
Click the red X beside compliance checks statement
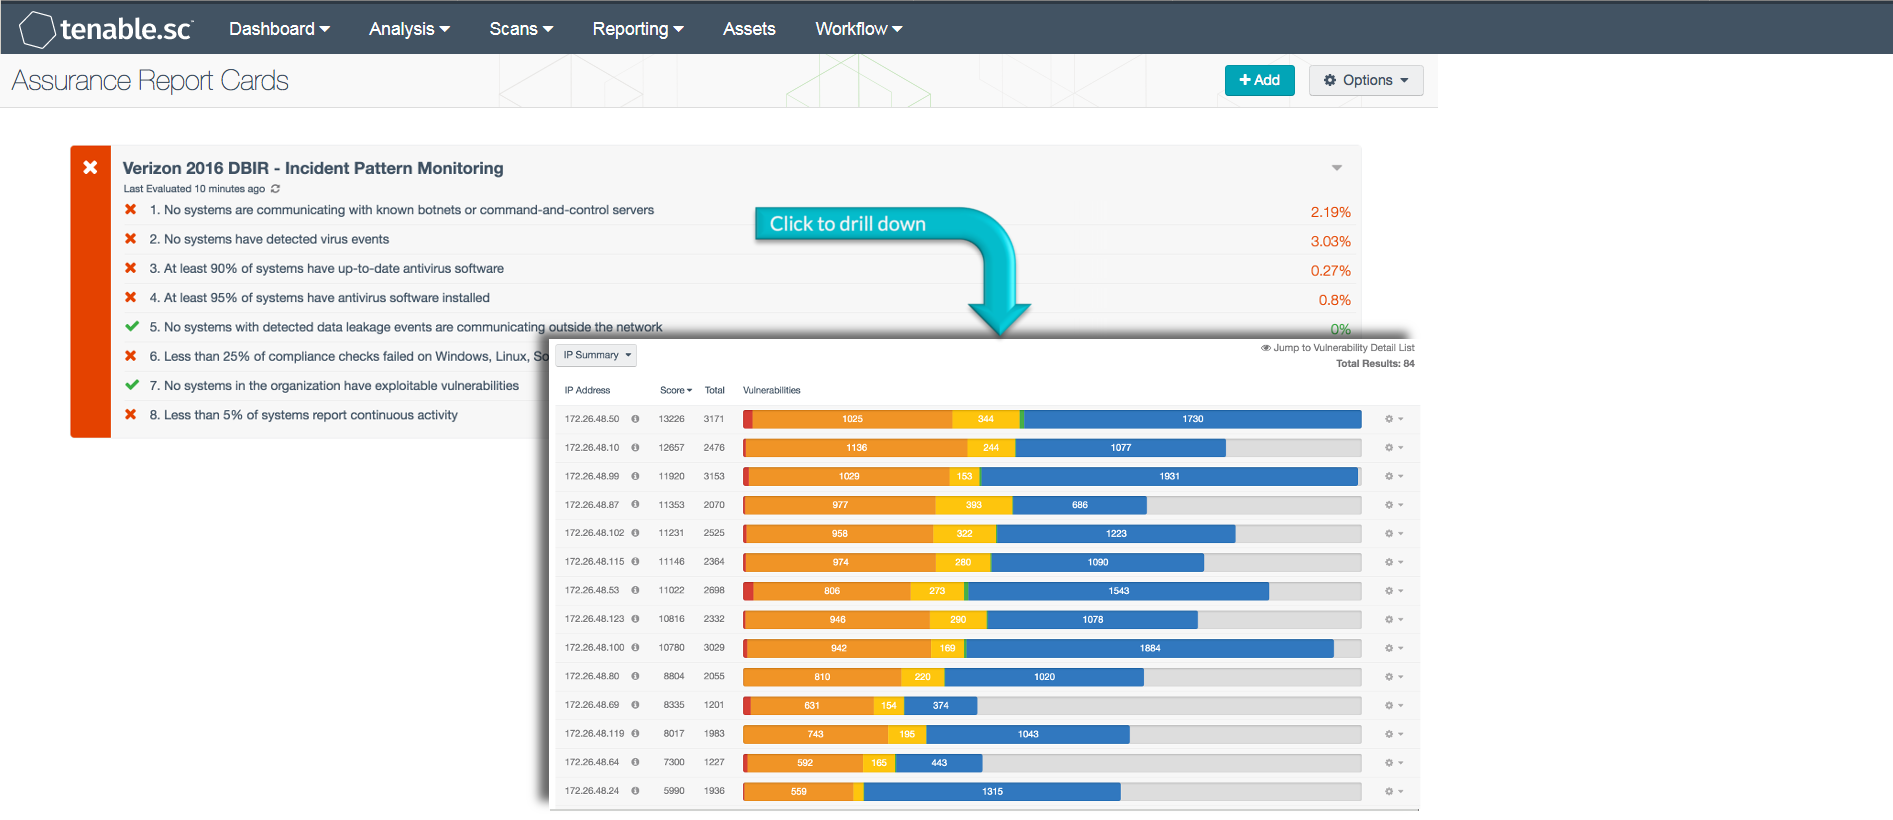[130, 356]
